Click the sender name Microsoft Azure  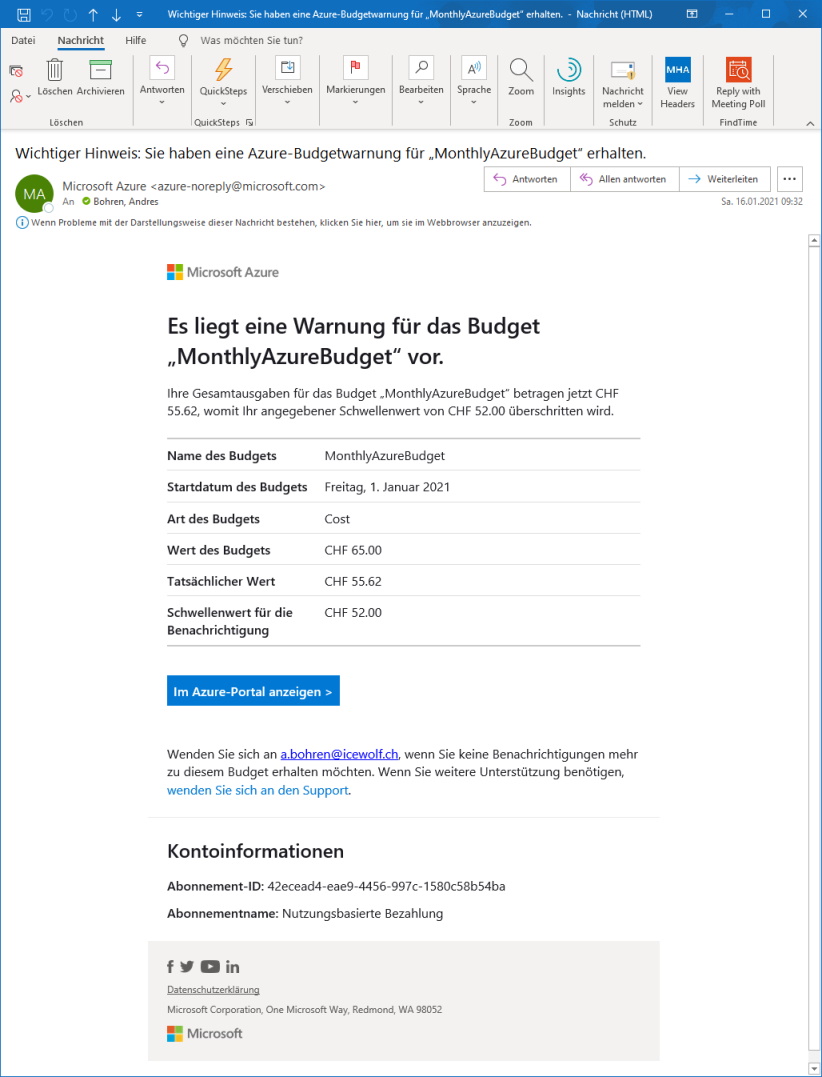[x=104, y=186]
